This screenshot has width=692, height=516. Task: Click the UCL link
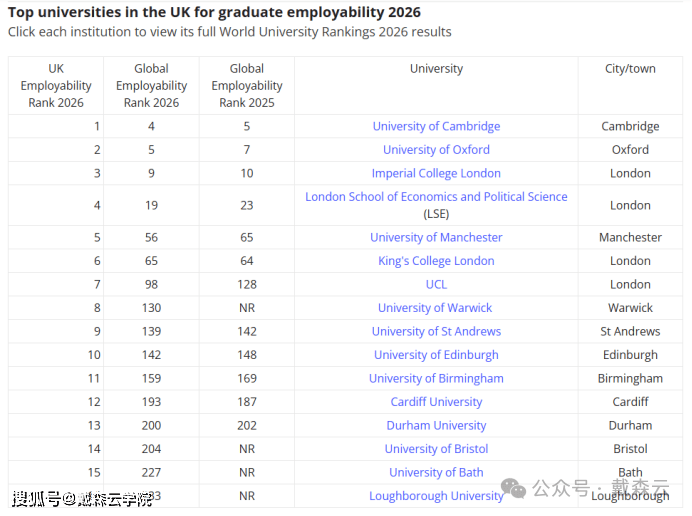pyautogui.click(x=436, y=284)
